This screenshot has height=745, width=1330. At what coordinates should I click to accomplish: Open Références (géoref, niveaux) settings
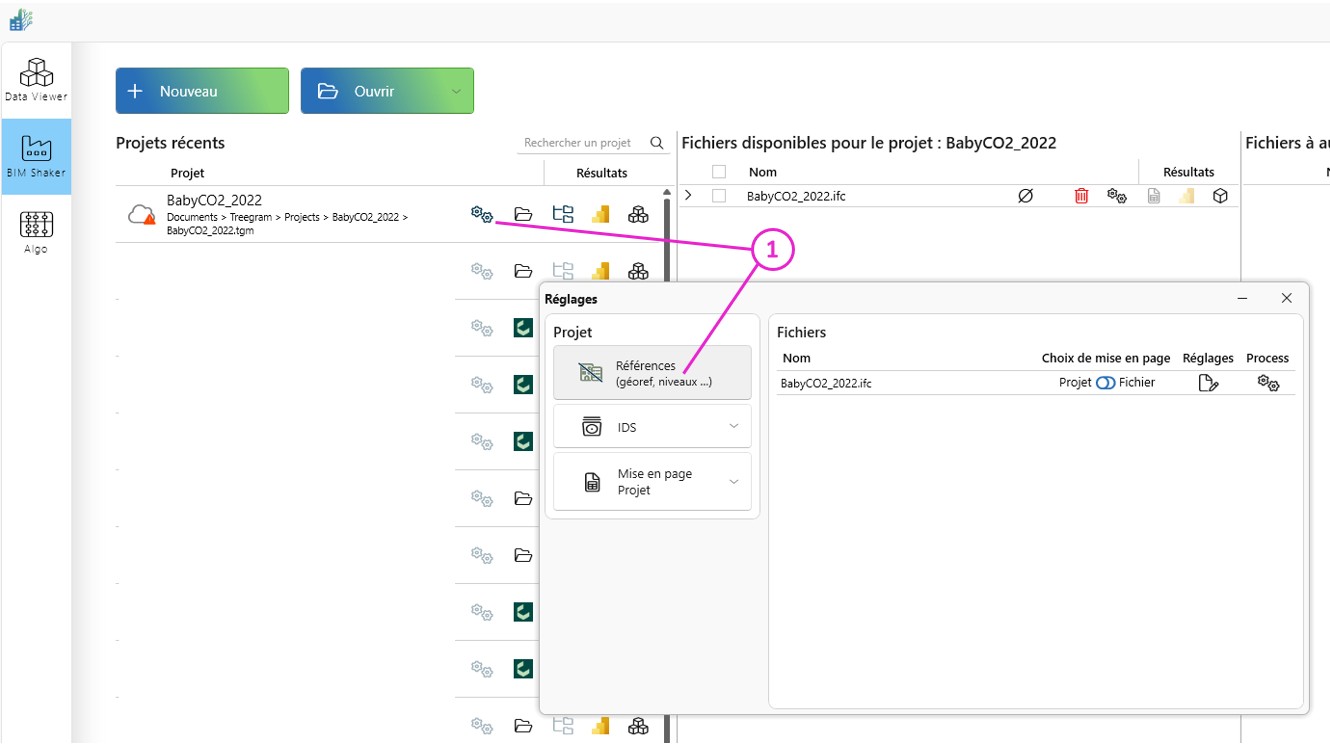click(x=652, y=373)
